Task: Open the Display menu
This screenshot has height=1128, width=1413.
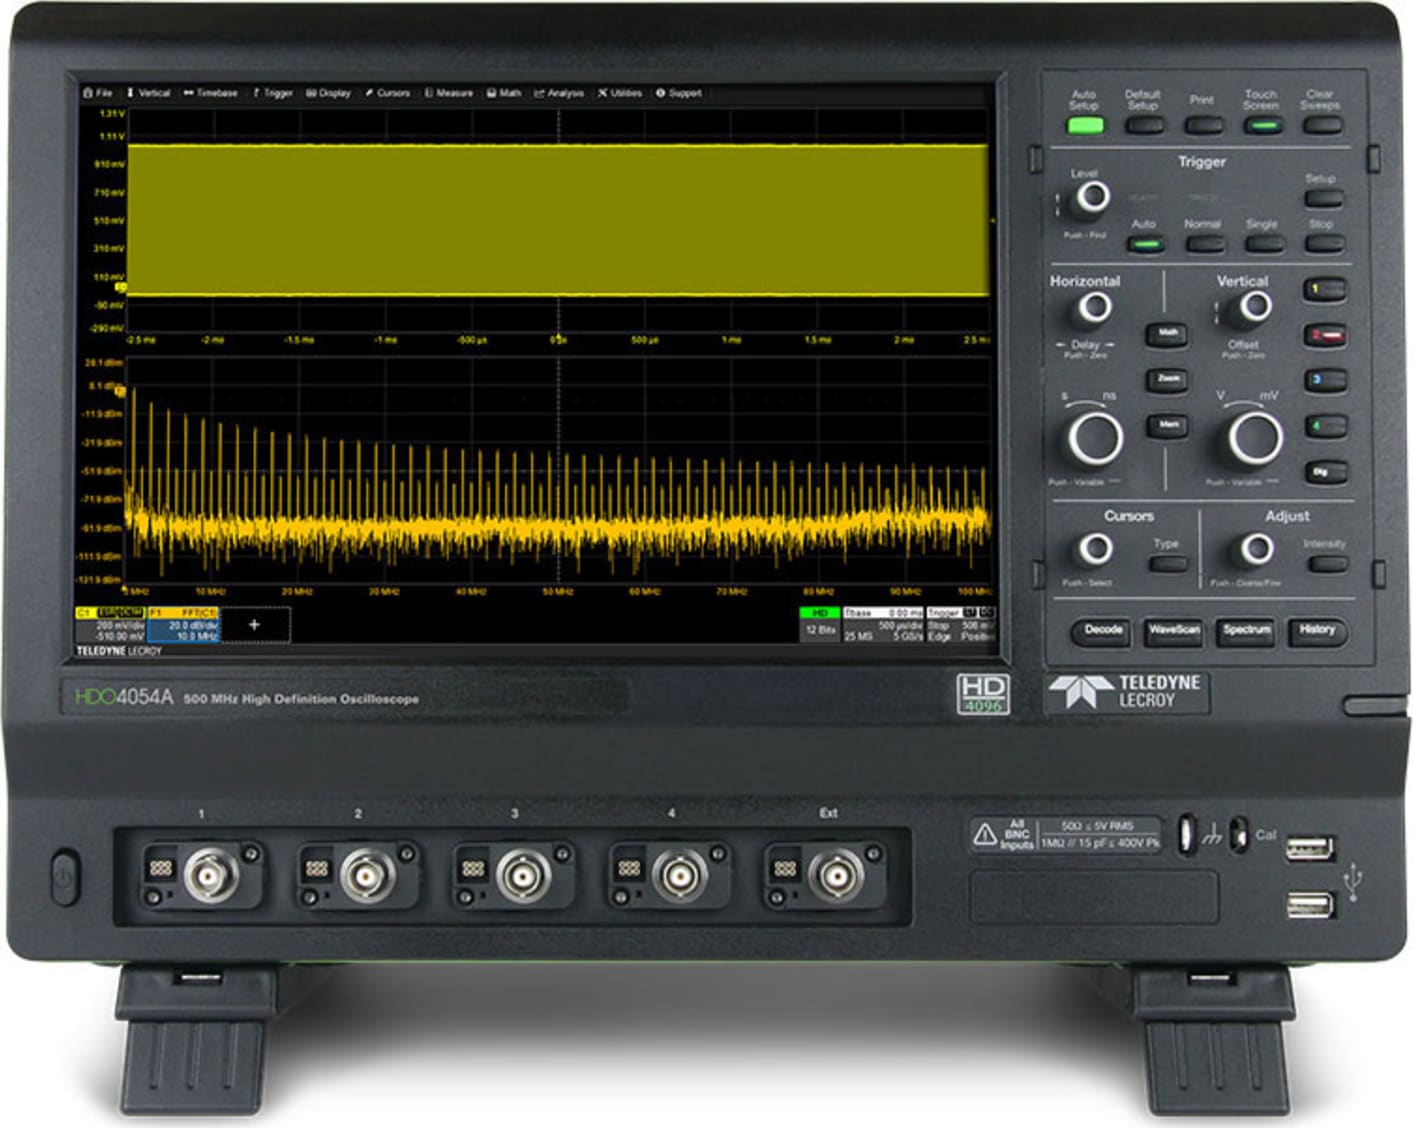Action: tap(331, 92)
